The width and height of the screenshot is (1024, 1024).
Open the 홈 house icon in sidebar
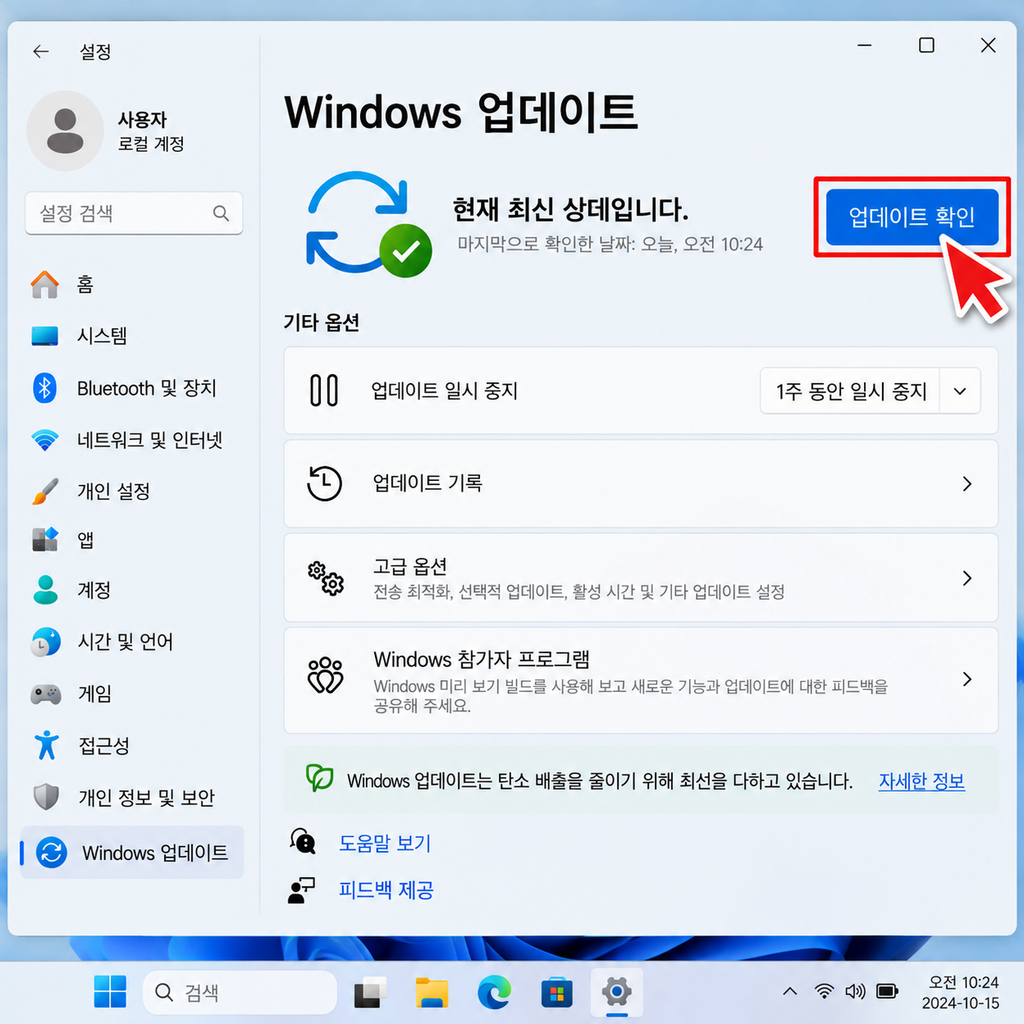tap(45, 284)
